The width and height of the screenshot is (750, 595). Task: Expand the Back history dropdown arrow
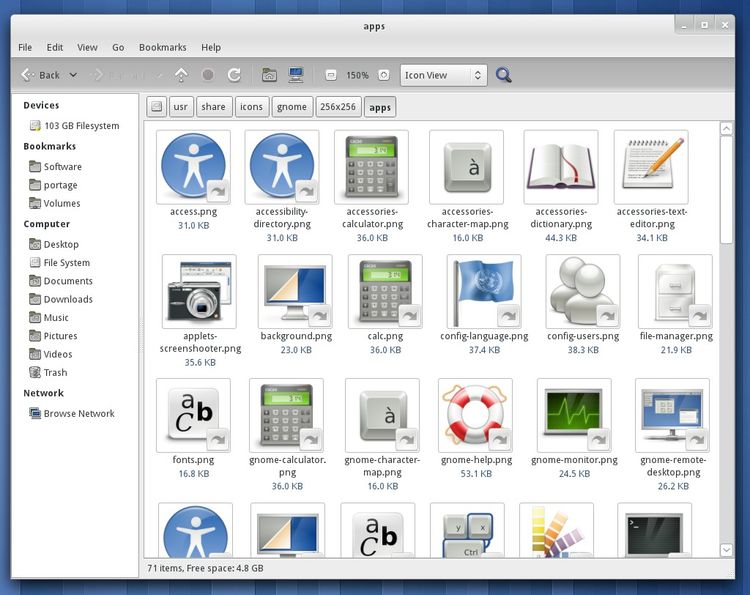(x=73, y=75)
